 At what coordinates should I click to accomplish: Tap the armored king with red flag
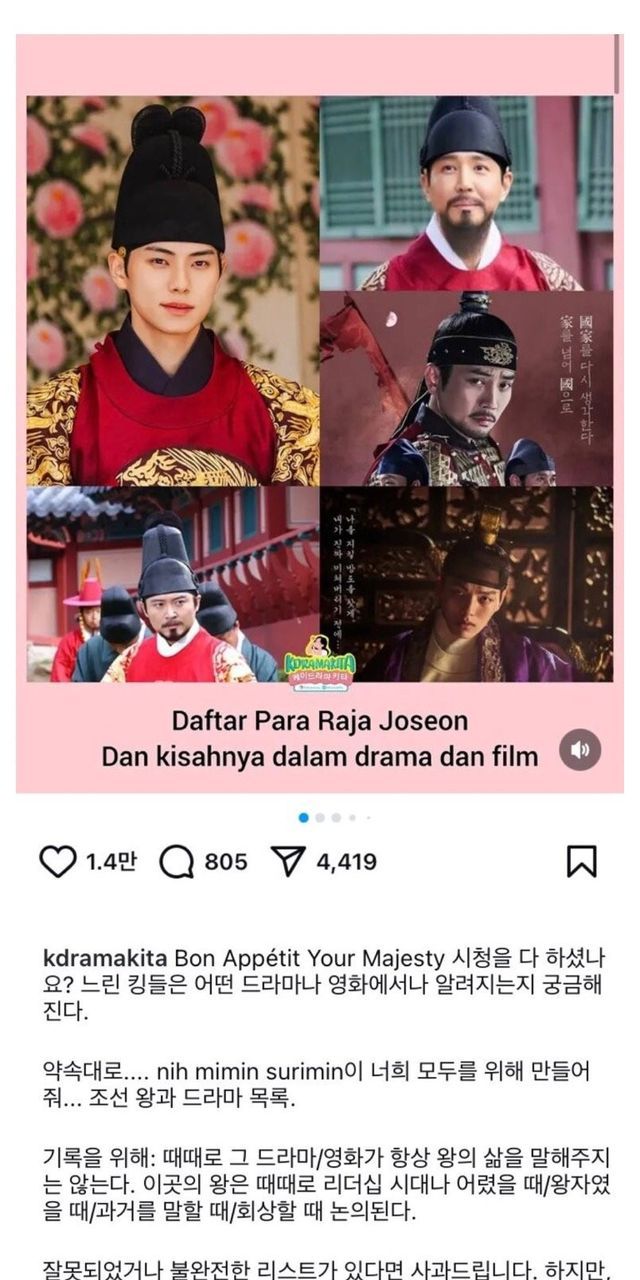[467, 389]
